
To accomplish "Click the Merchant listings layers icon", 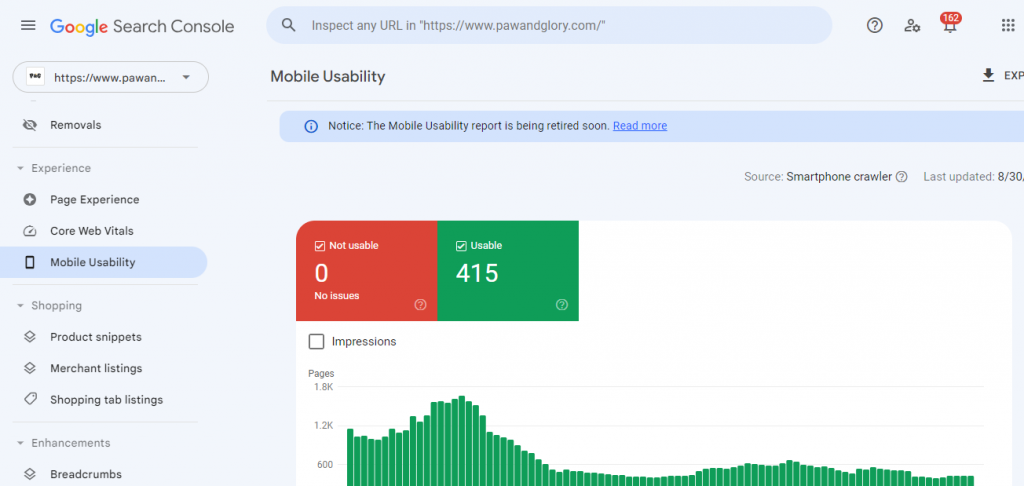I will 30,368.
